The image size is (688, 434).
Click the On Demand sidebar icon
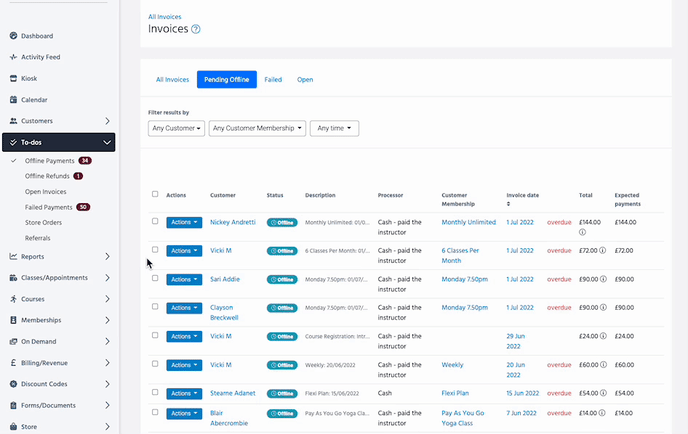13,341
